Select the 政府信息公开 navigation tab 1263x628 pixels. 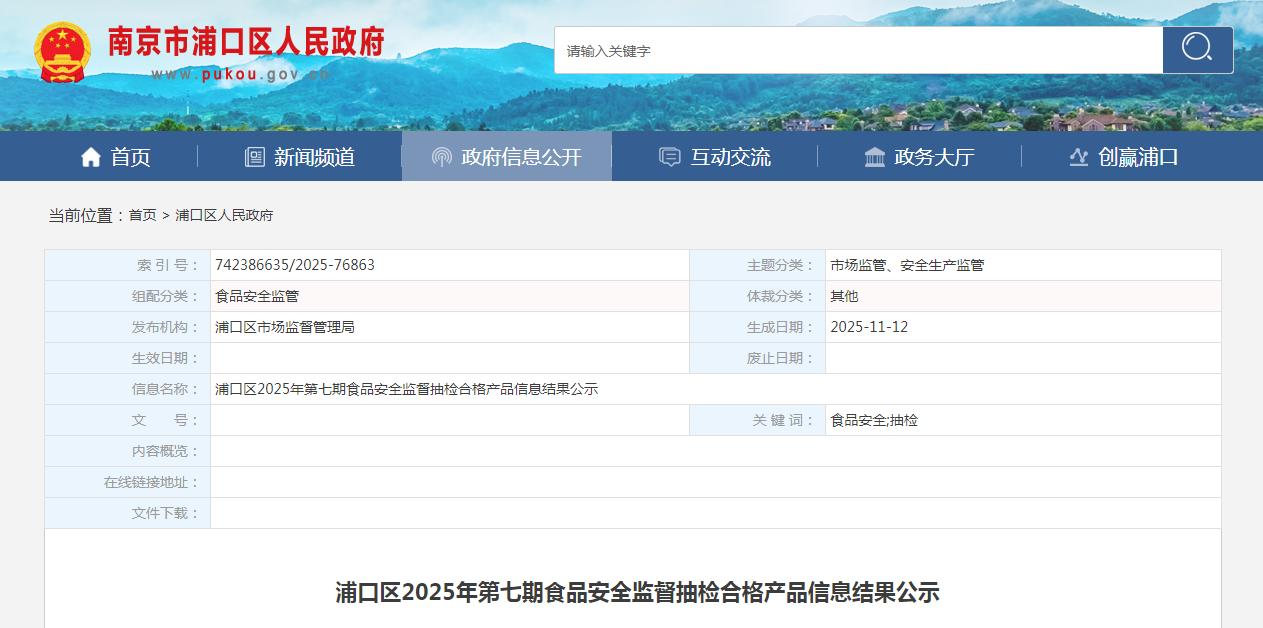[x=507, y=157]
